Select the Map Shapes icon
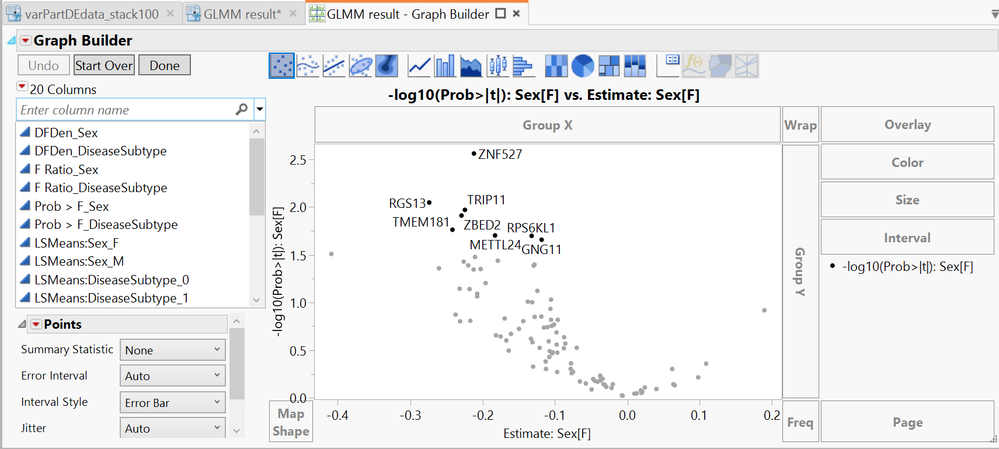The height and width of the screenshot is (449, 999). (721, 65)
